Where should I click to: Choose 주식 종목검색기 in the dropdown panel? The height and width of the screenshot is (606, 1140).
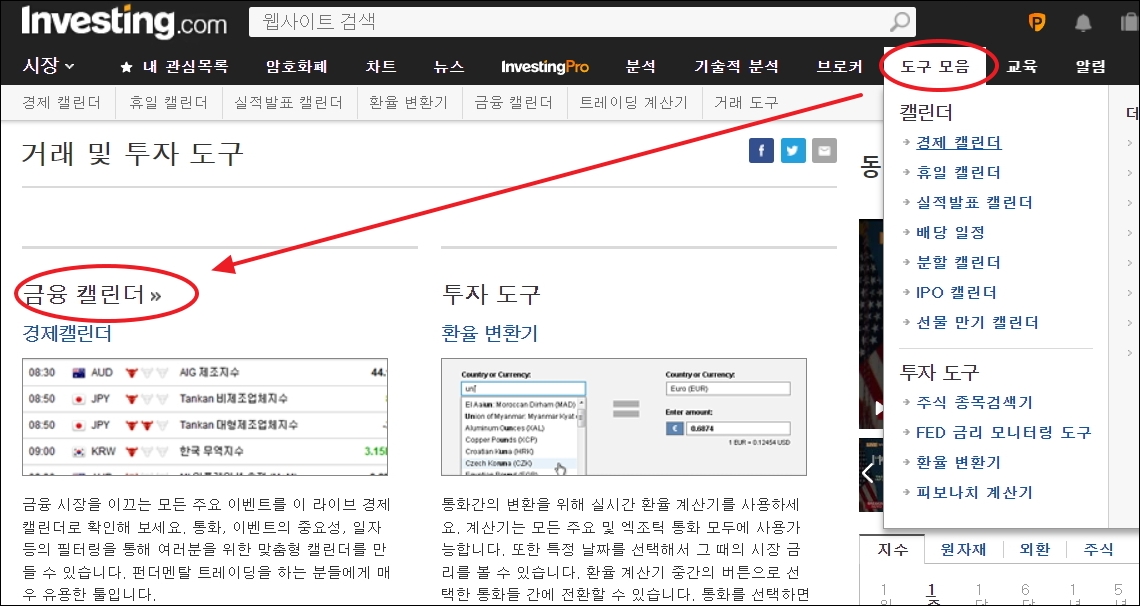pos(974,402)
